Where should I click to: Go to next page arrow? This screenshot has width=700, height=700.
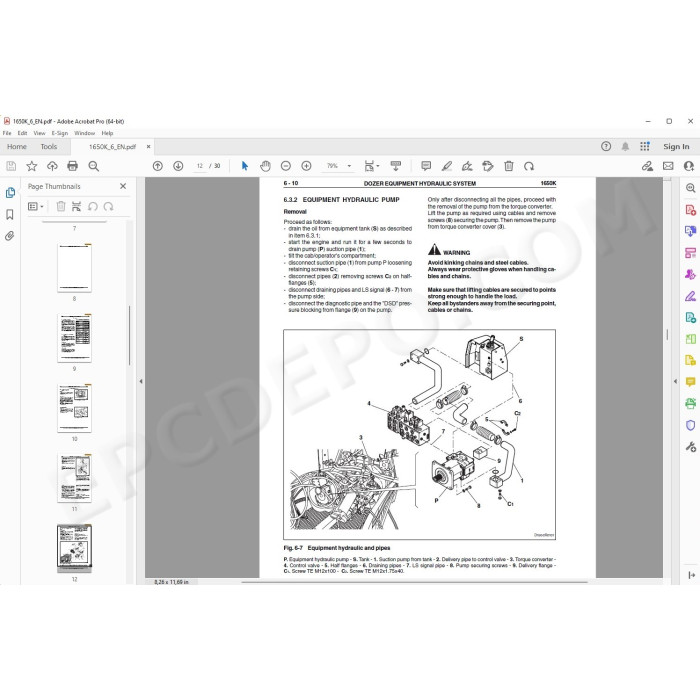pyautogui.click(x=178, y=166)
